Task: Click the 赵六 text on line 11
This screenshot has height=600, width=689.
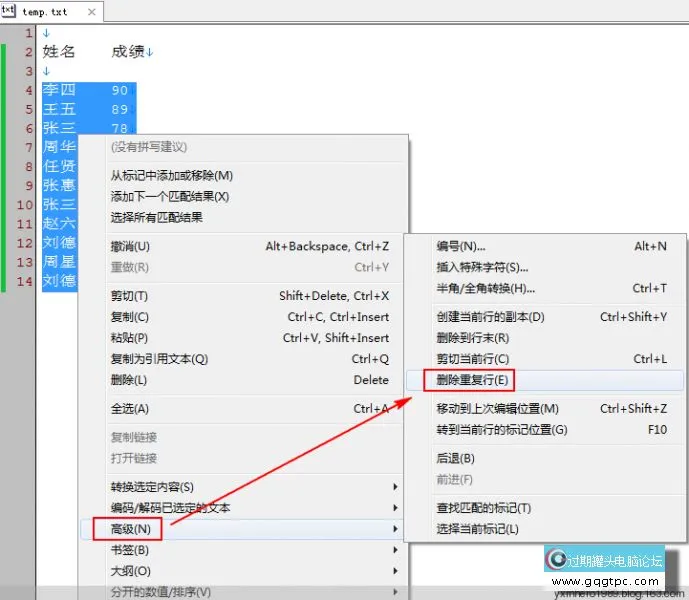Action: coord(59,223)
